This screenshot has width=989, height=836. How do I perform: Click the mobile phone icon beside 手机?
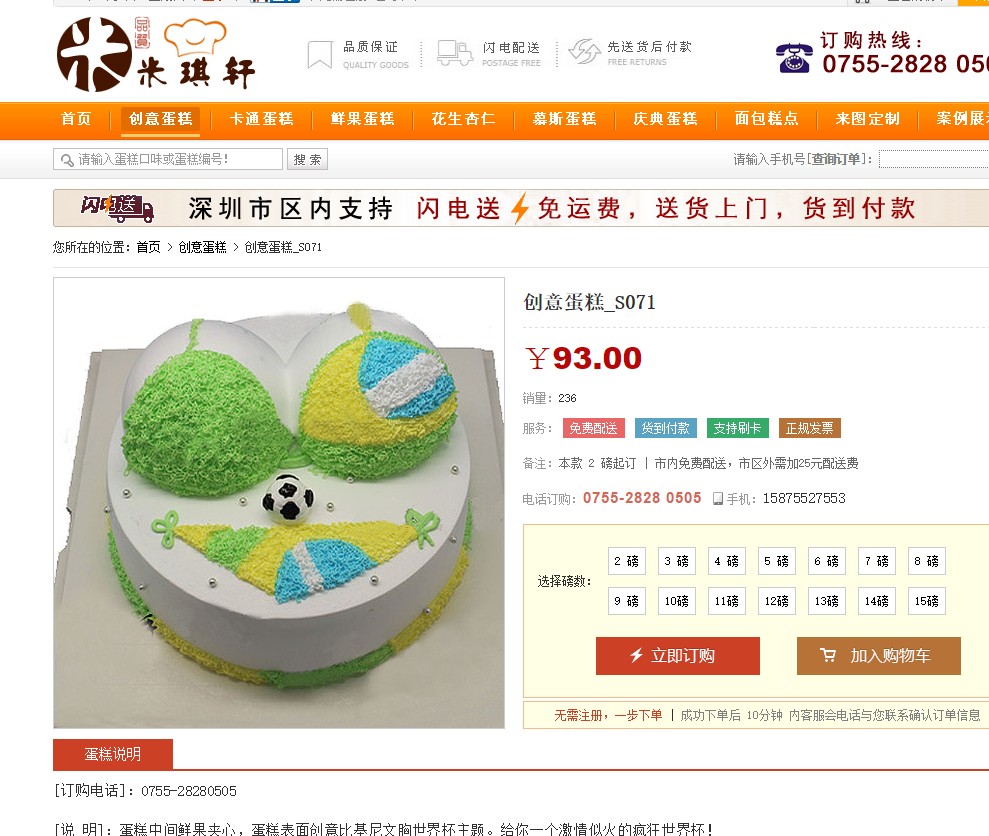[x=718, y=499]
